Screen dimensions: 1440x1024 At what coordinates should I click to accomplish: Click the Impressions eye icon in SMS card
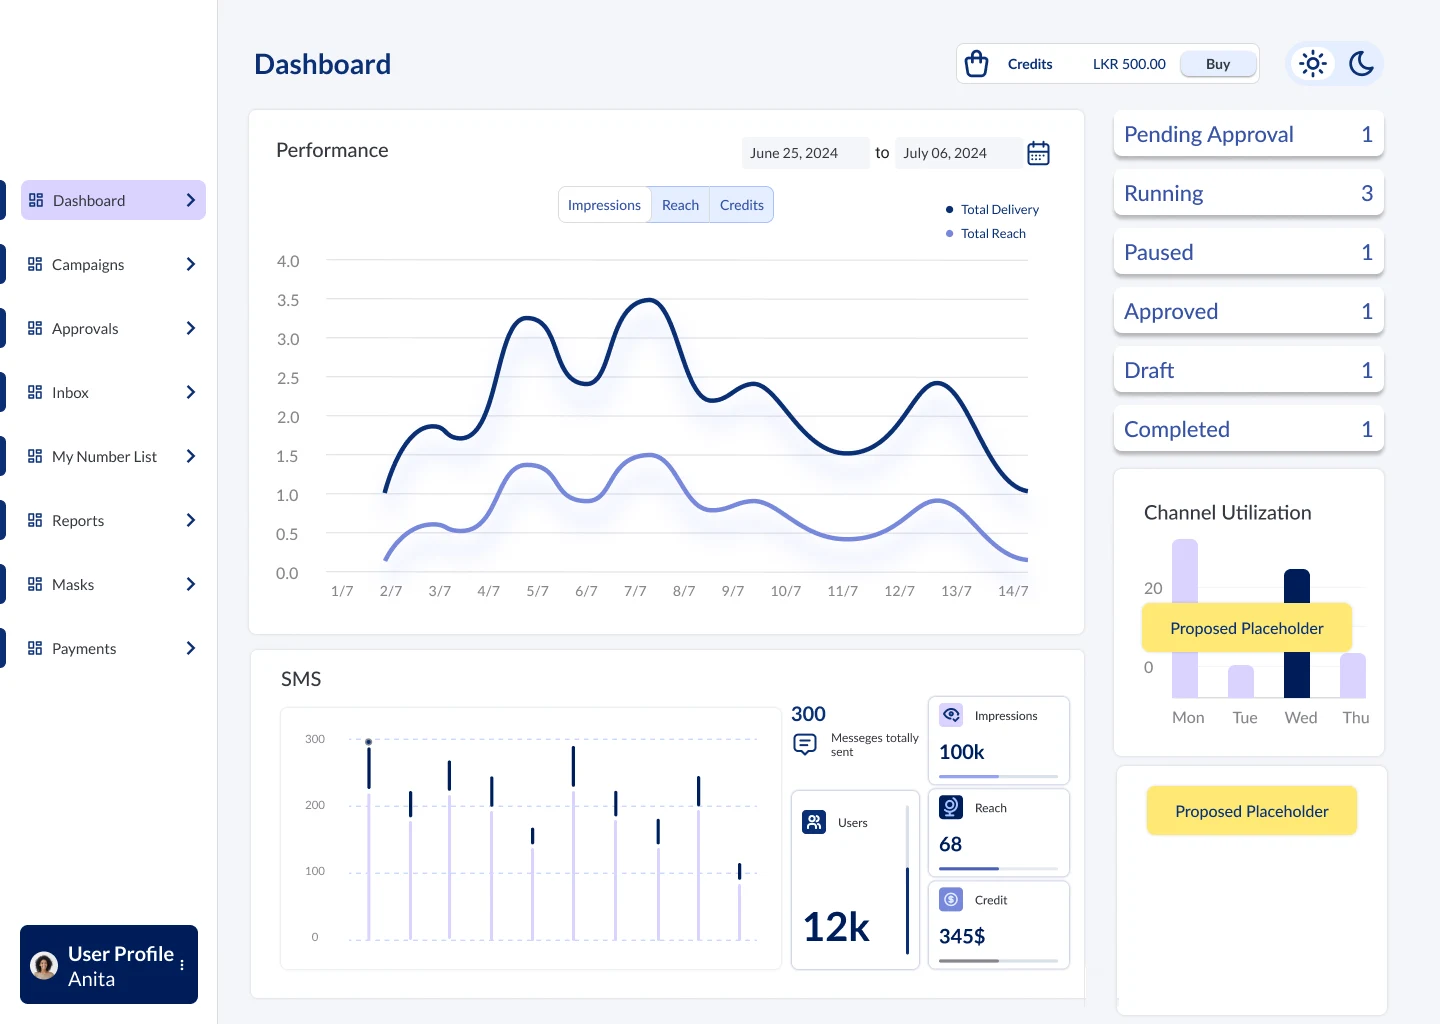click(x=951, y=715)
